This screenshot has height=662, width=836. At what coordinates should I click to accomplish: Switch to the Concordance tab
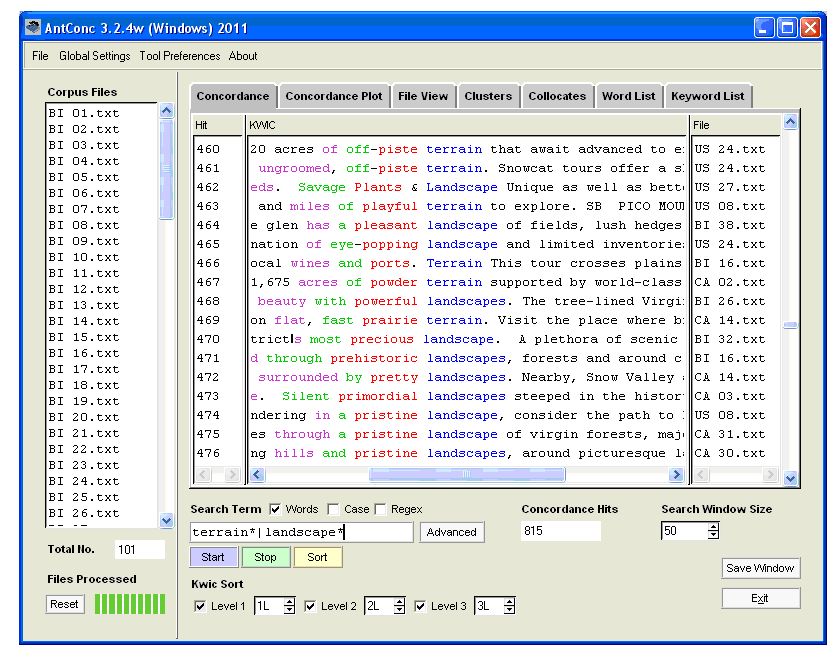pyautogui.click(x=233, y=96)
